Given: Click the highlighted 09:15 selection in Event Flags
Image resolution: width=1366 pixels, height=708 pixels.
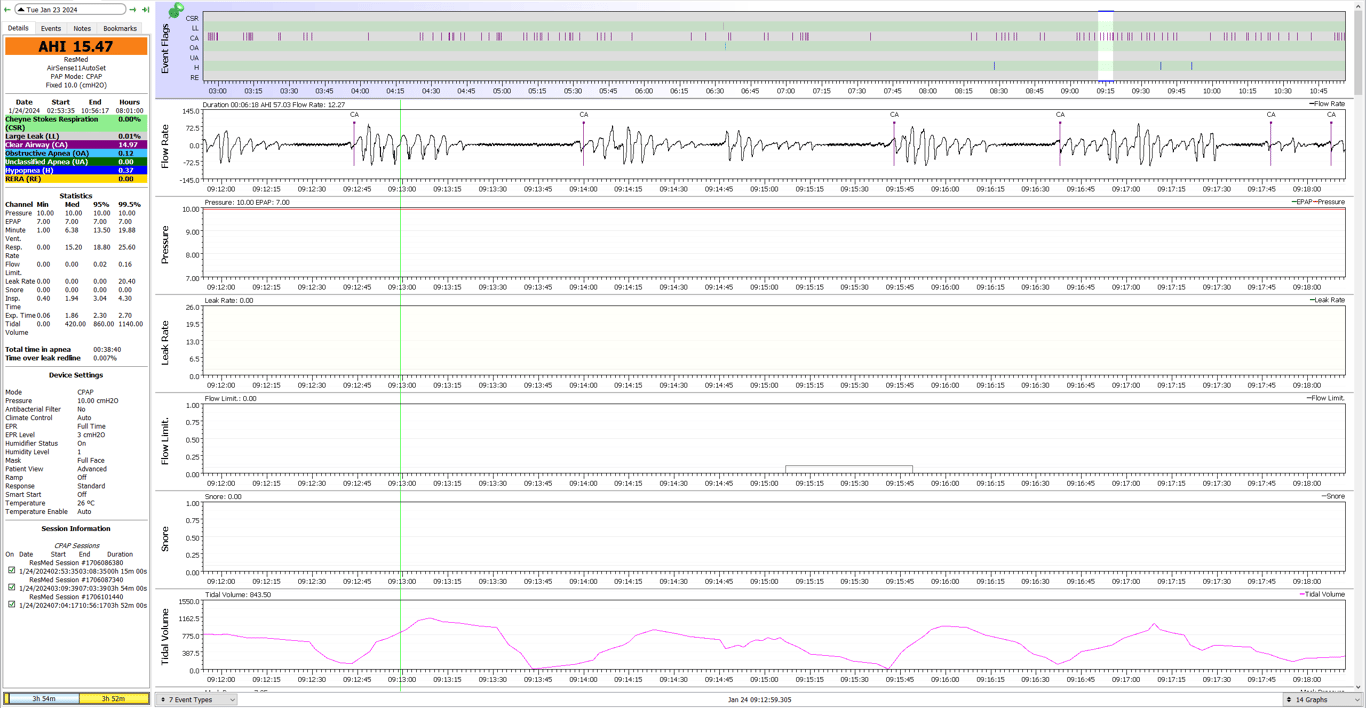Looking at the screenshot, I should [1105, 47].
